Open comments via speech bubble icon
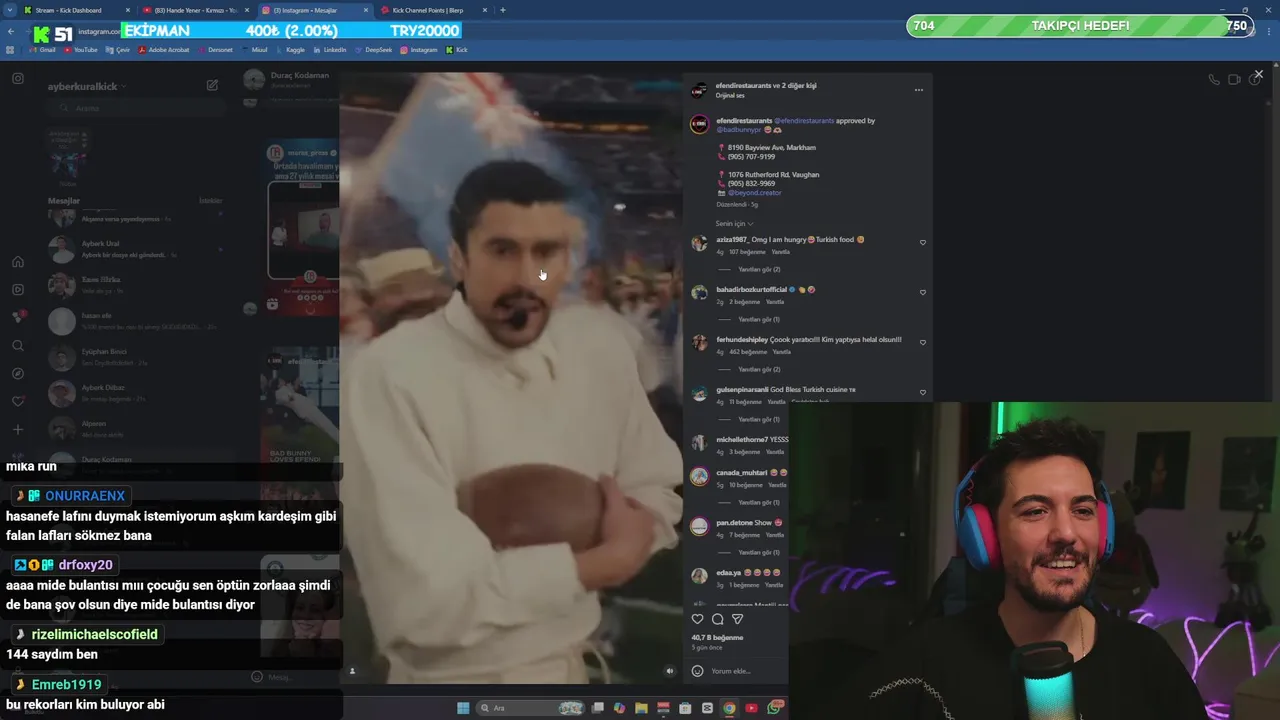The width and height of the screenshot is (1280, 720). (x=717, y=619)
